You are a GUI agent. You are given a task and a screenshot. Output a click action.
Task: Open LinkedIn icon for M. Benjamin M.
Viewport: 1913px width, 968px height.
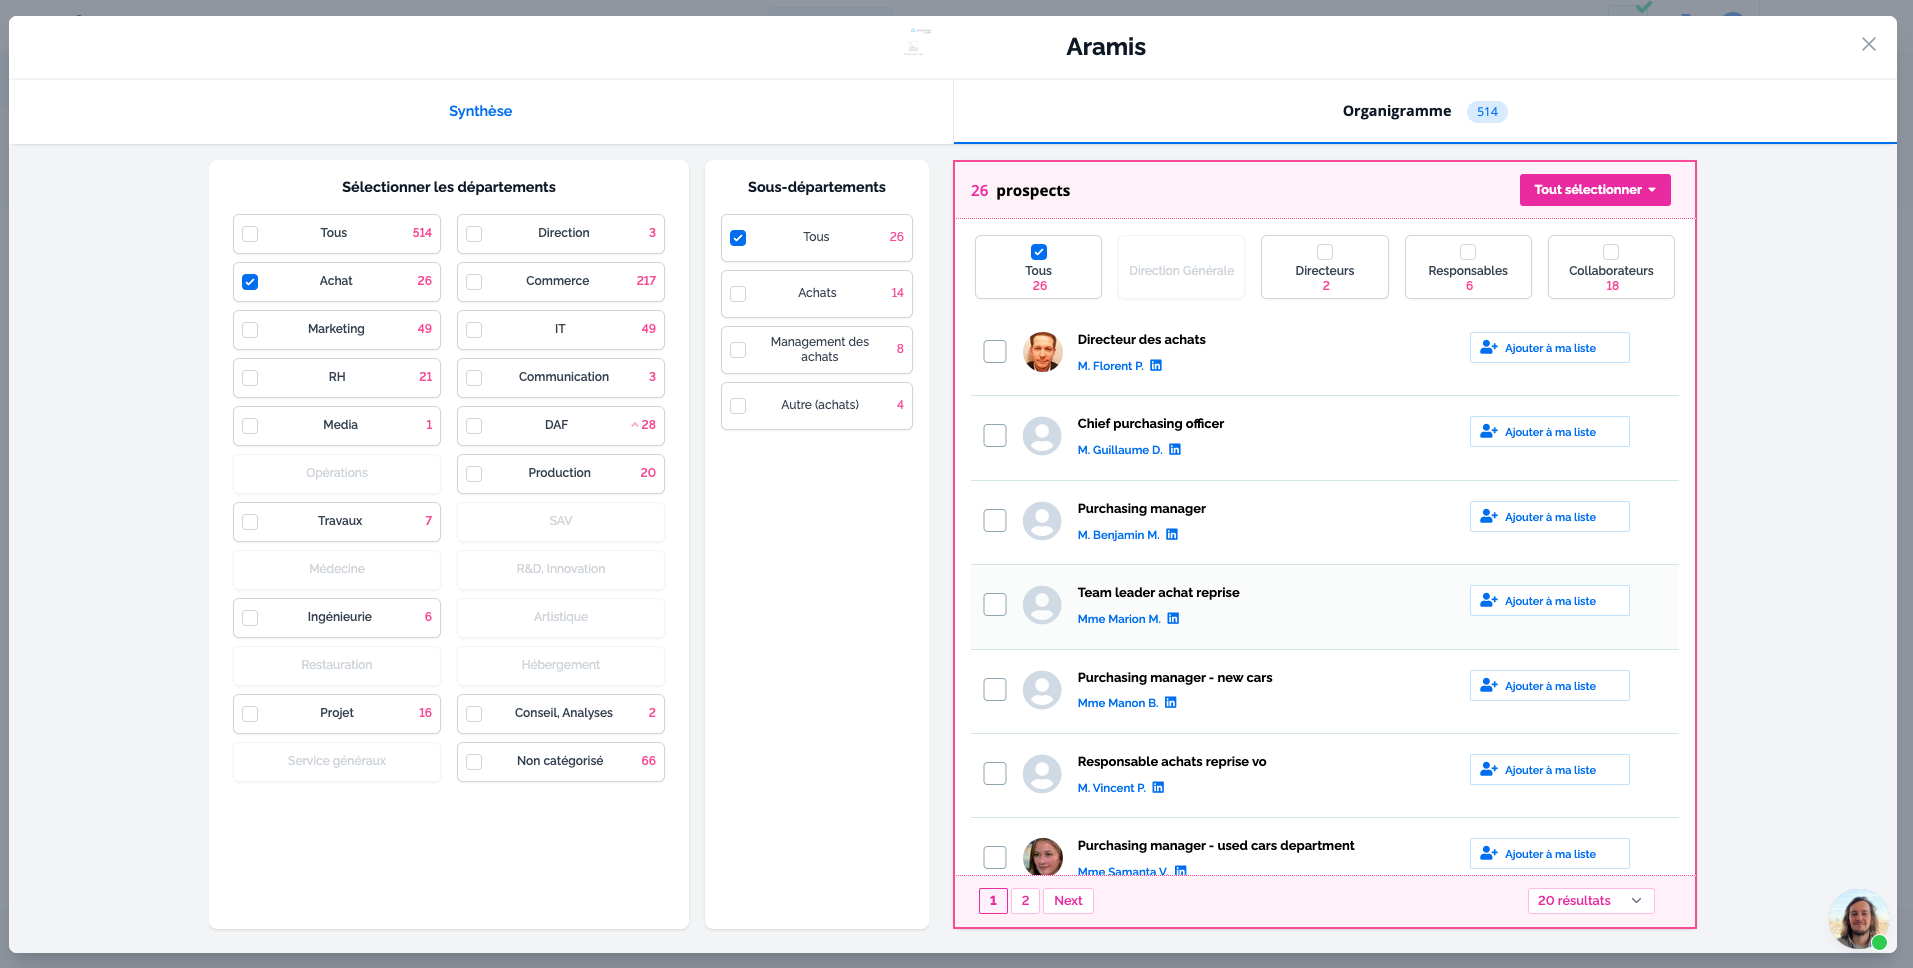(x=1172, y=535)
